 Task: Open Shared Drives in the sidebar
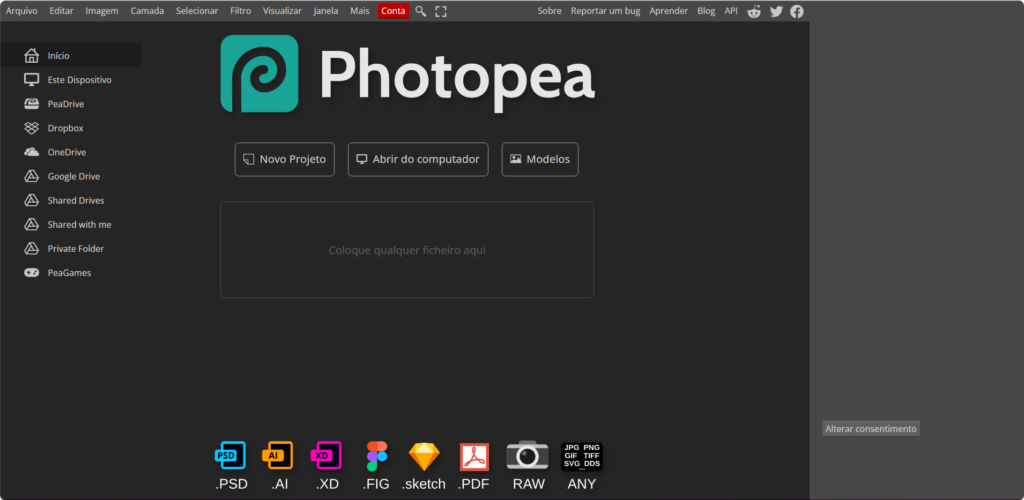click(71, 200)
